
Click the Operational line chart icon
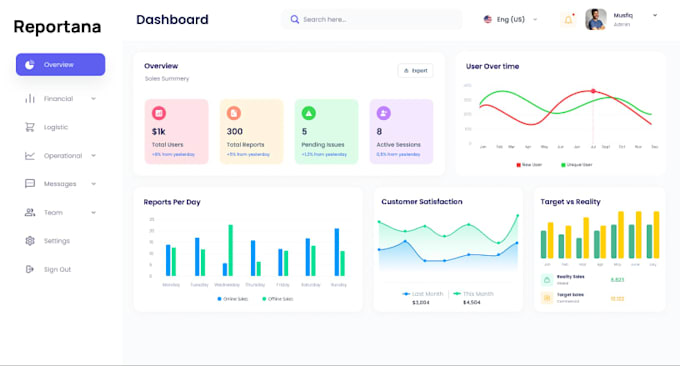point(29,156)
